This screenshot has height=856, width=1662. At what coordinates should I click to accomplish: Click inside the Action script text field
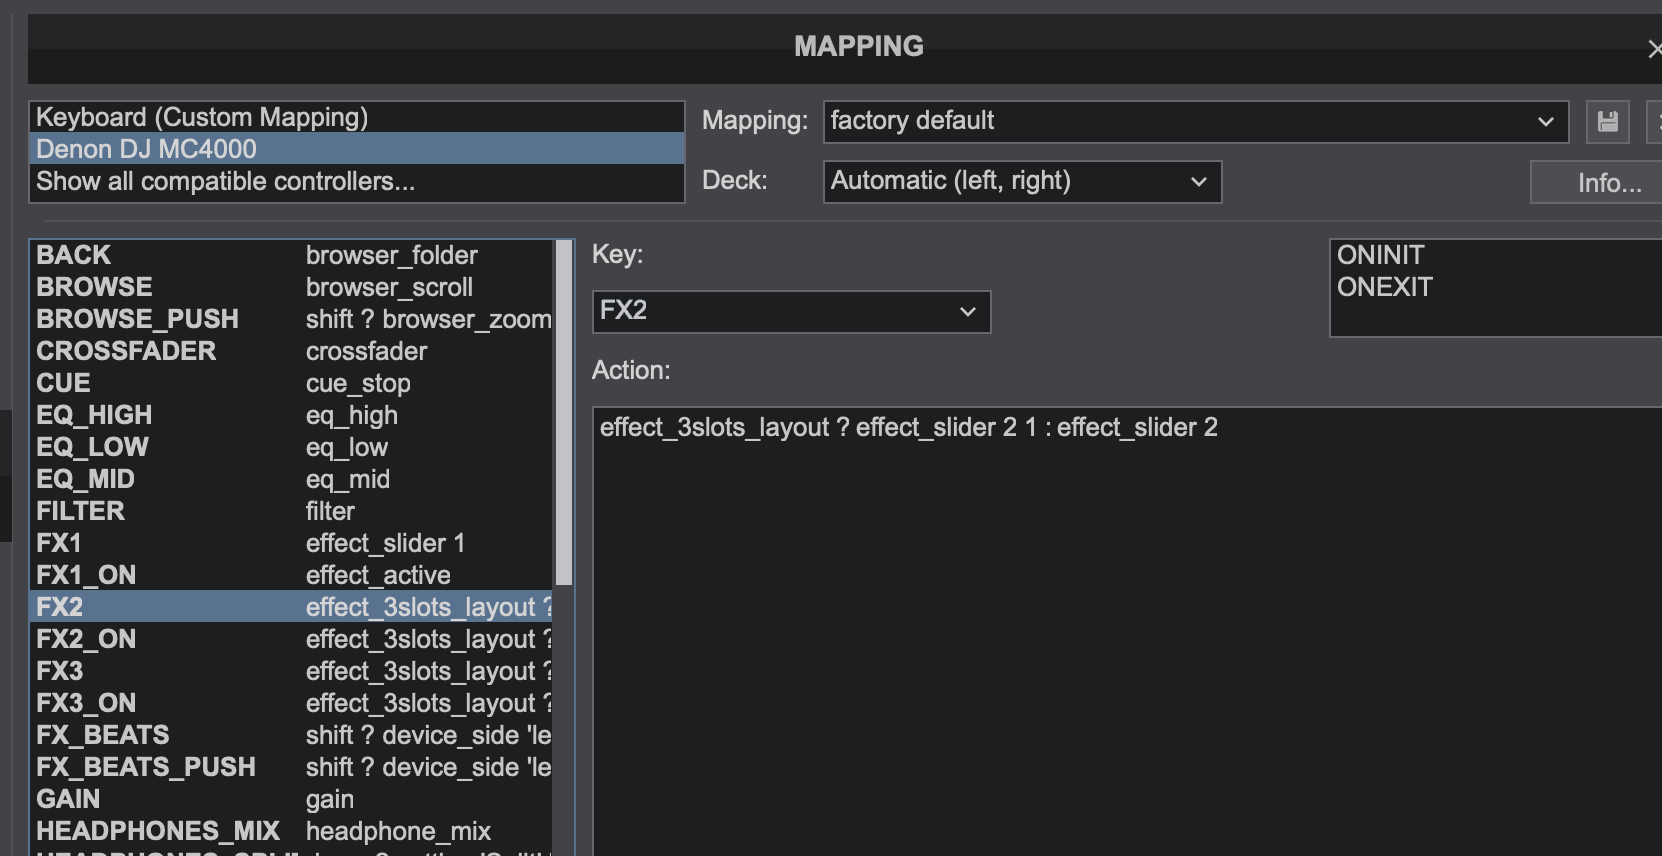pos(1127,630)
